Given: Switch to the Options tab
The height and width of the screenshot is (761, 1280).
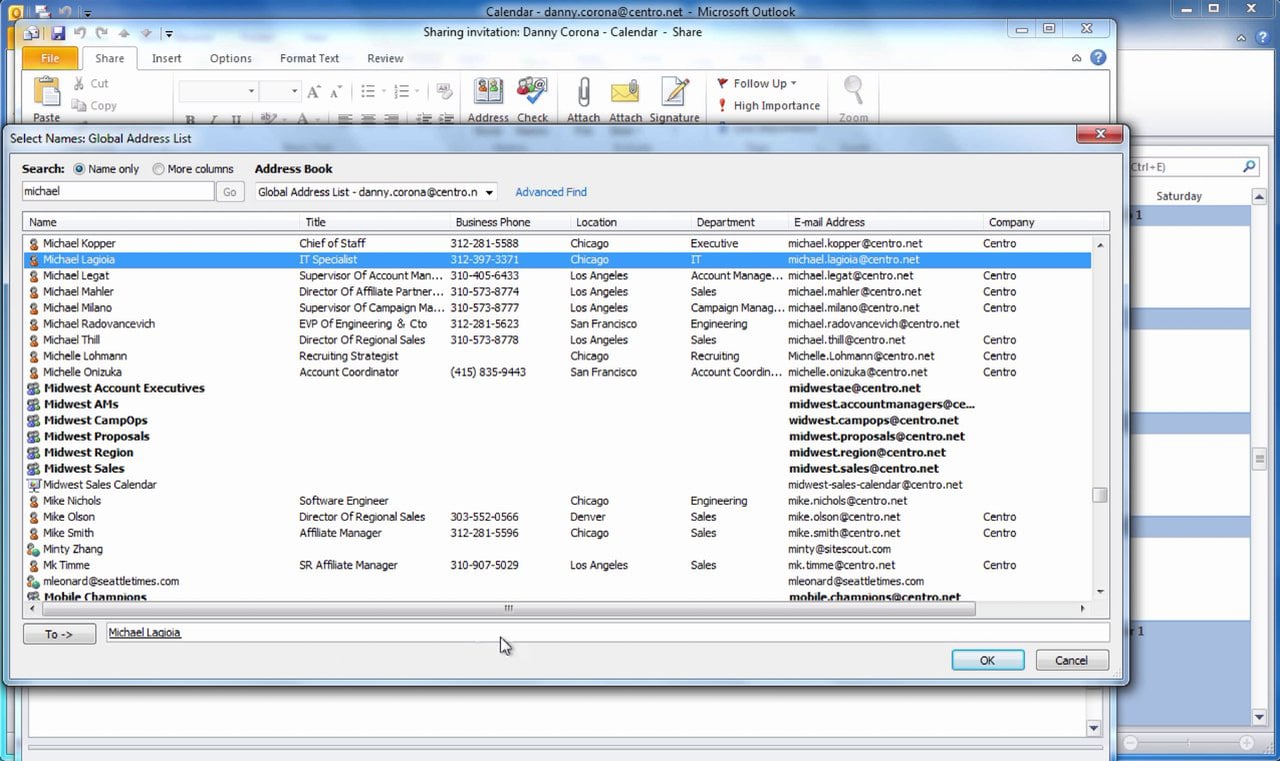Looking at the screenshot, I should click(x=231, y=58).
